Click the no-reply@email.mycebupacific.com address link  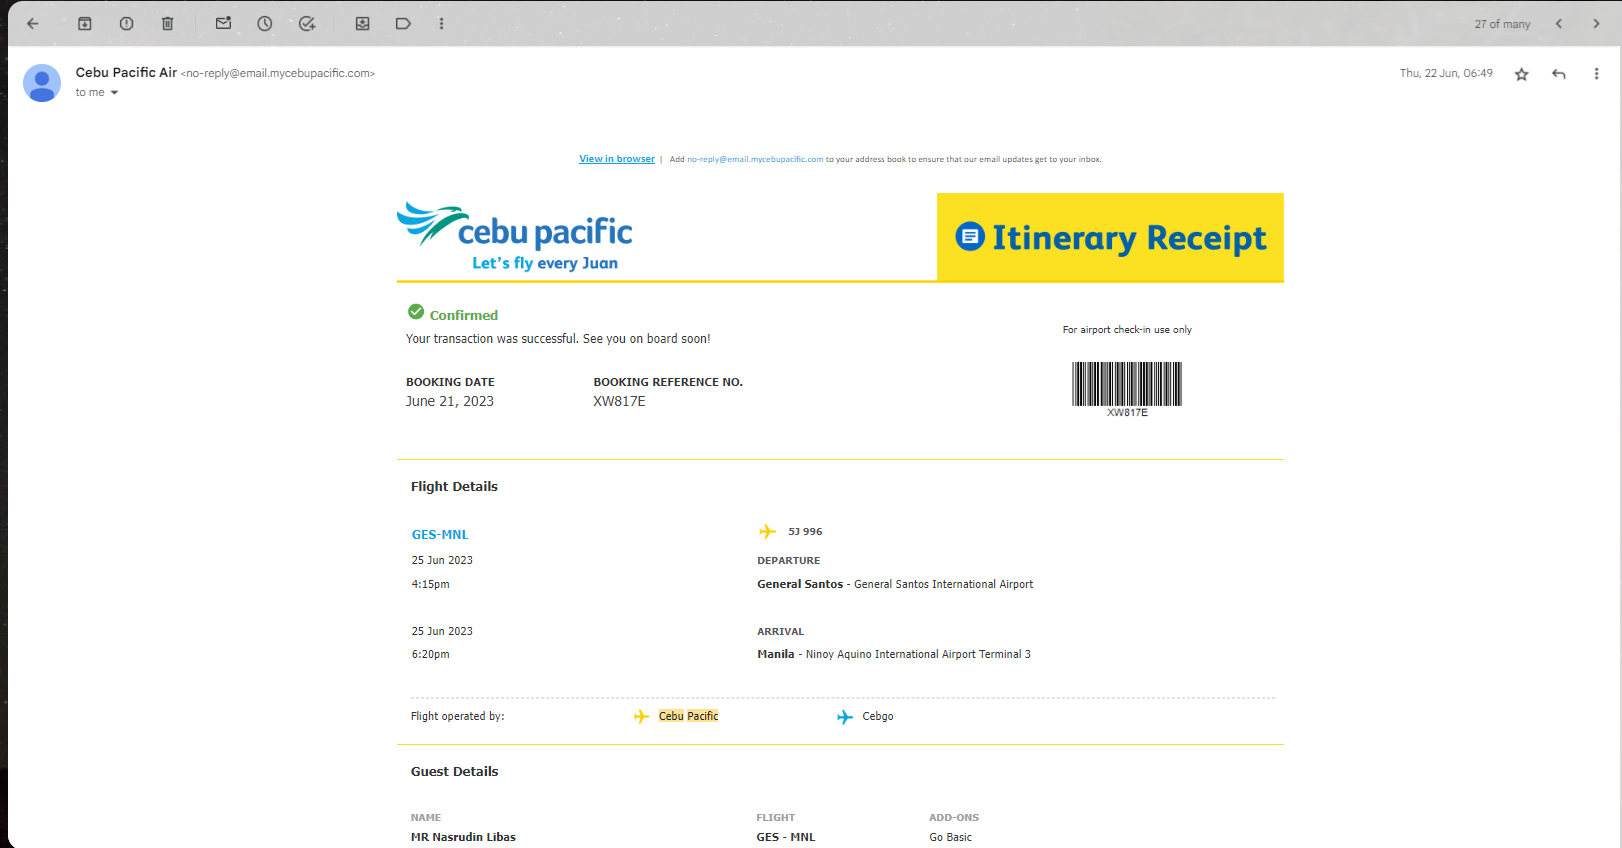755,159
